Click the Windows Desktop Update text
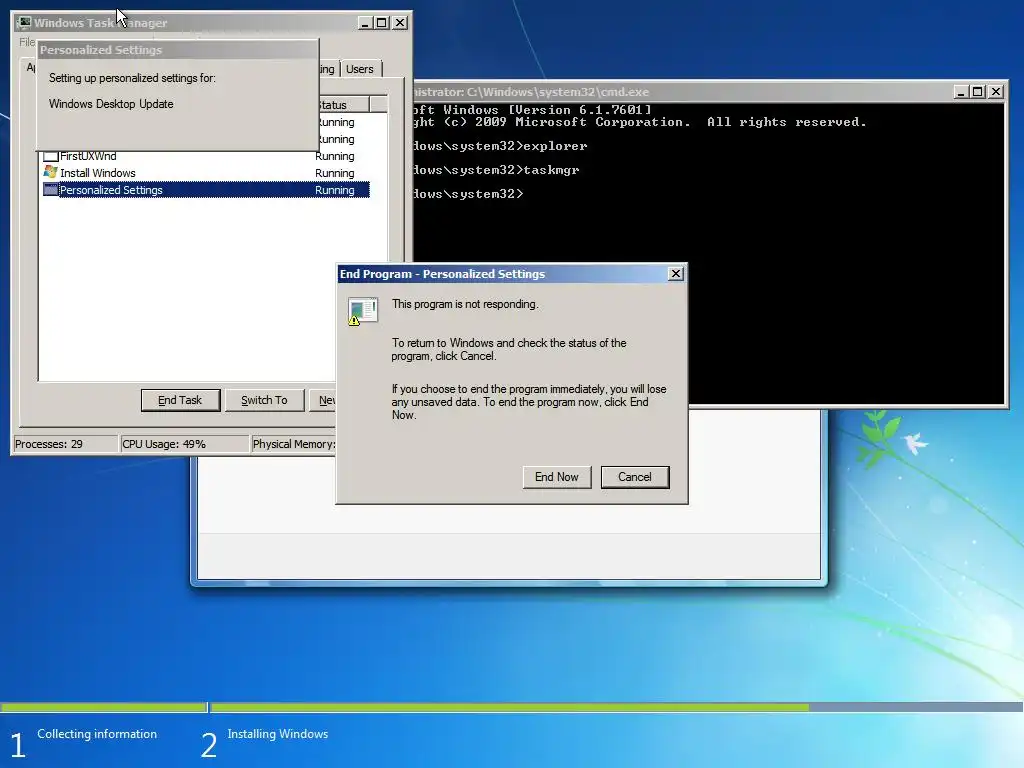Viewport: 1024px width, 768px height. coord(111,104)
